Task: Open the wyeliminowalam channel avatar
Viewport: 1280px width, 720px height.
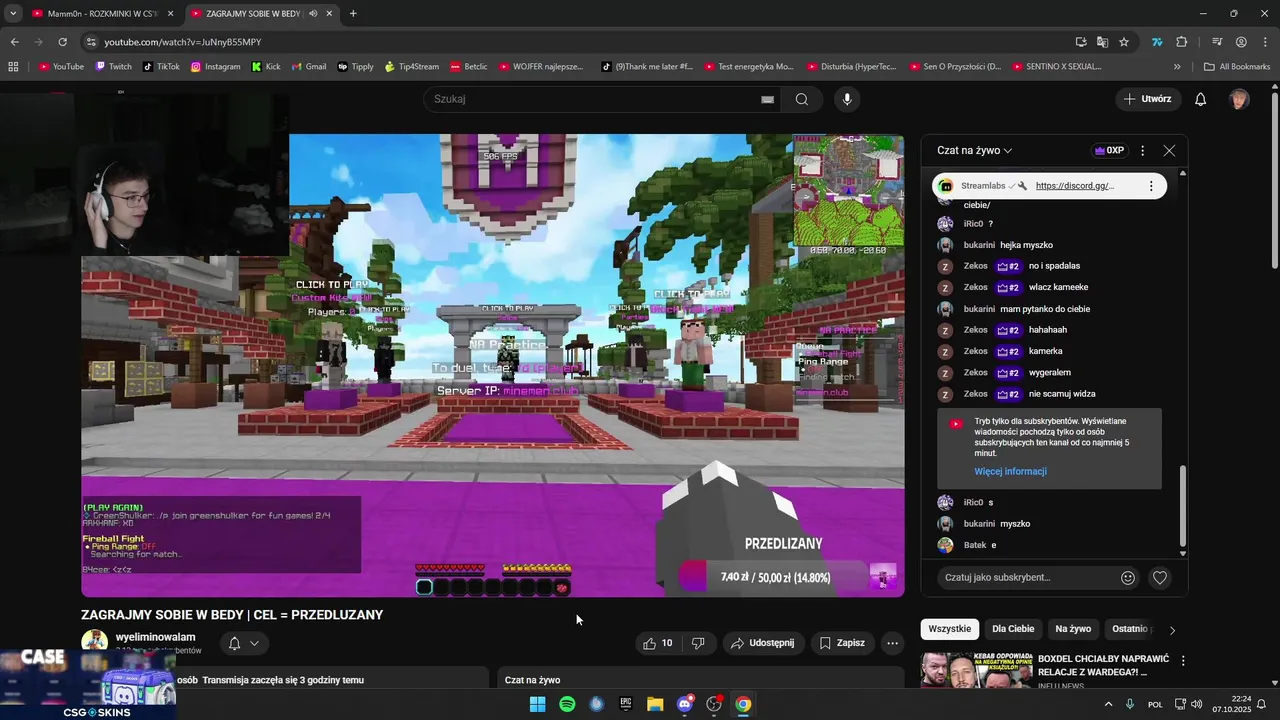Action: coord(95,643)
